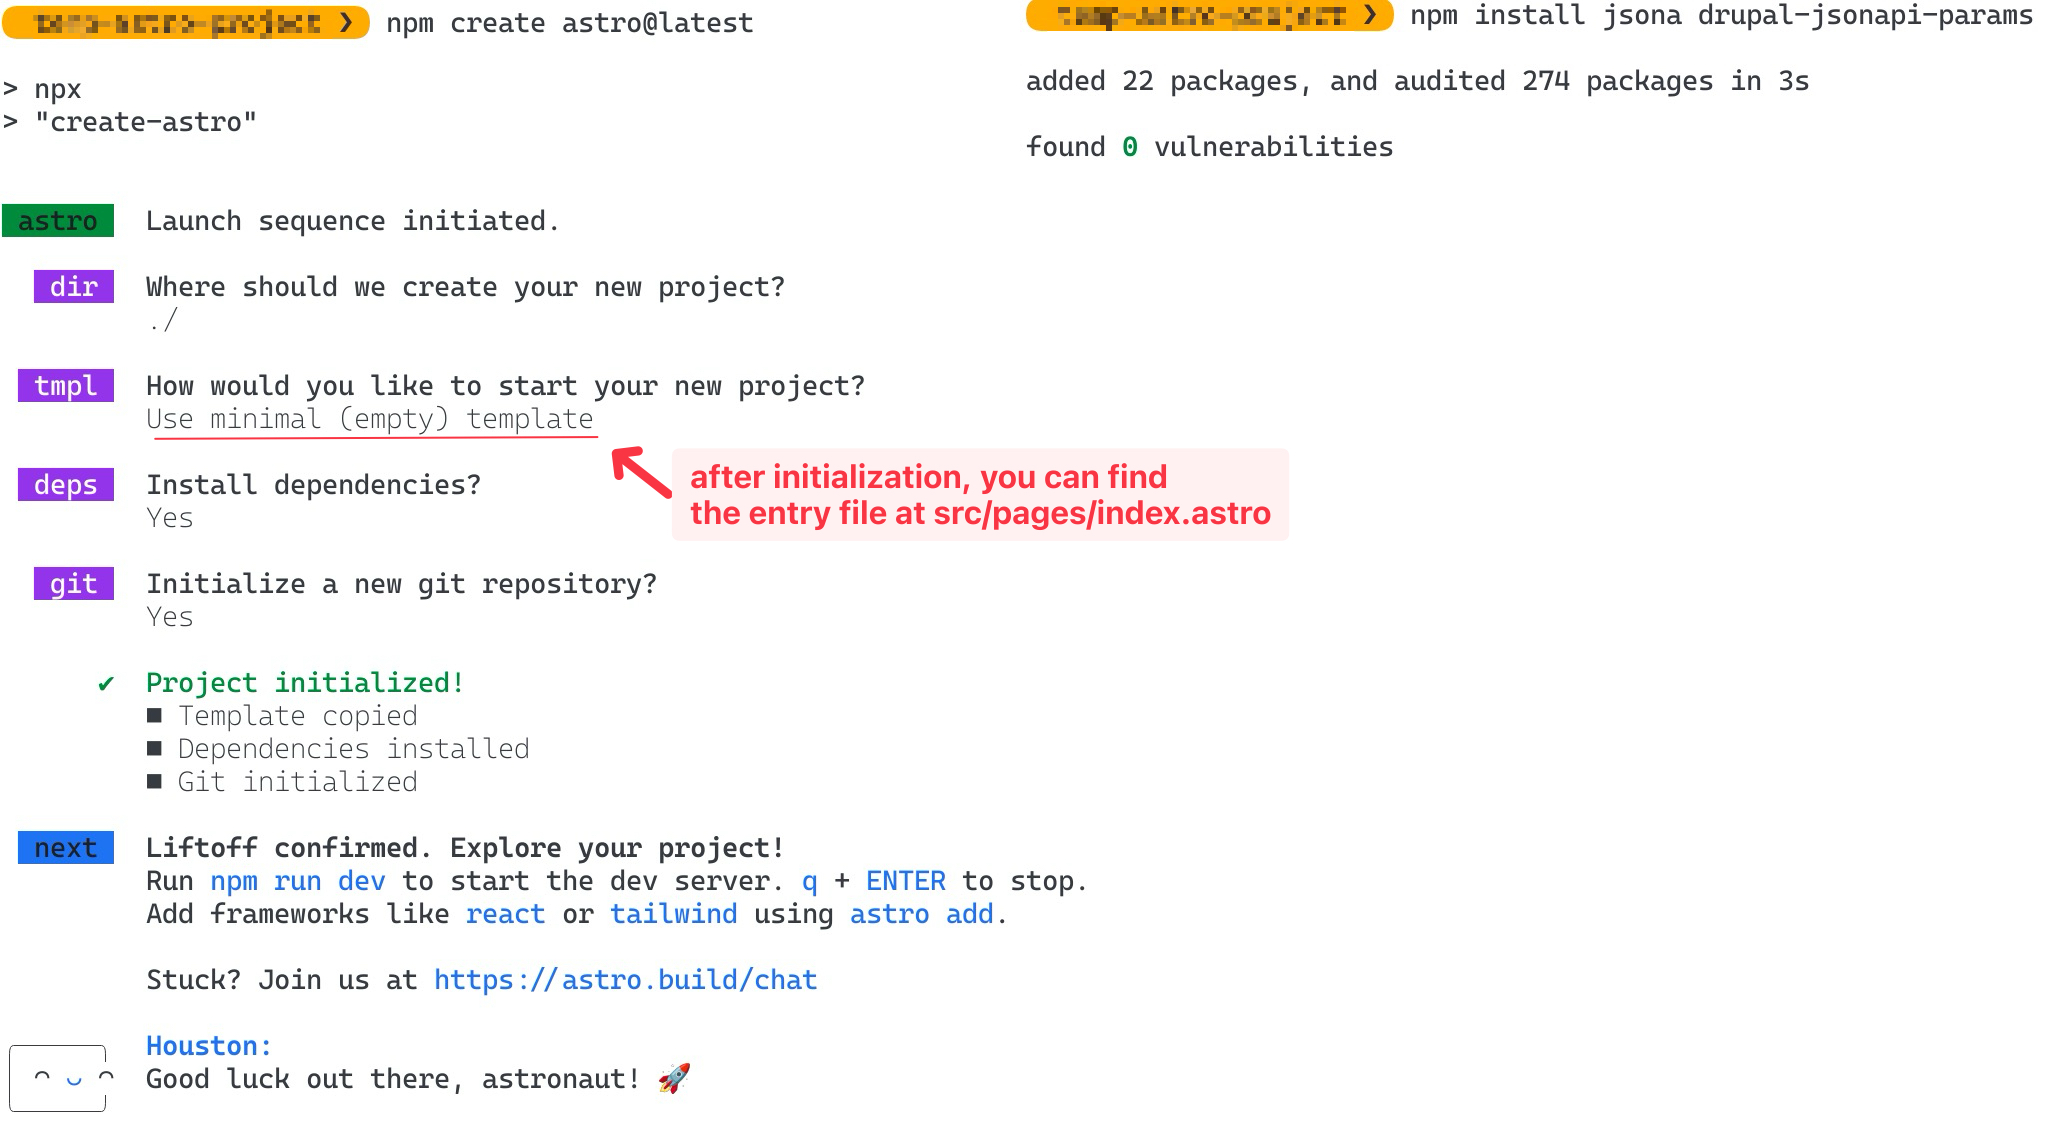Click the square bullet beside Git initialized

point(154,782)
